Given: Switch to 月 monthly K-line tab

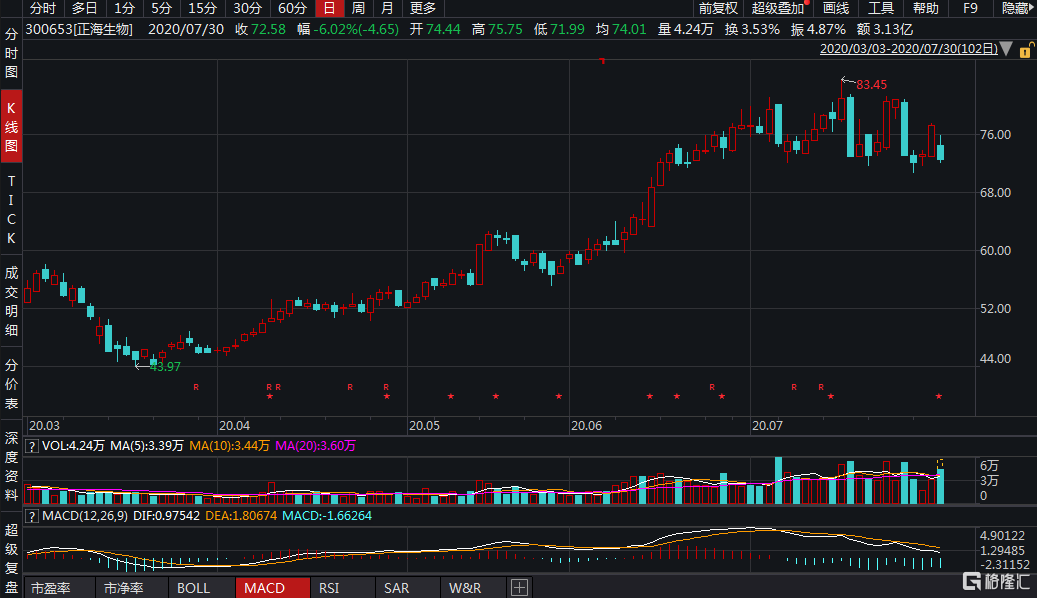Looking at the screenshot, I should click(388, 9).
